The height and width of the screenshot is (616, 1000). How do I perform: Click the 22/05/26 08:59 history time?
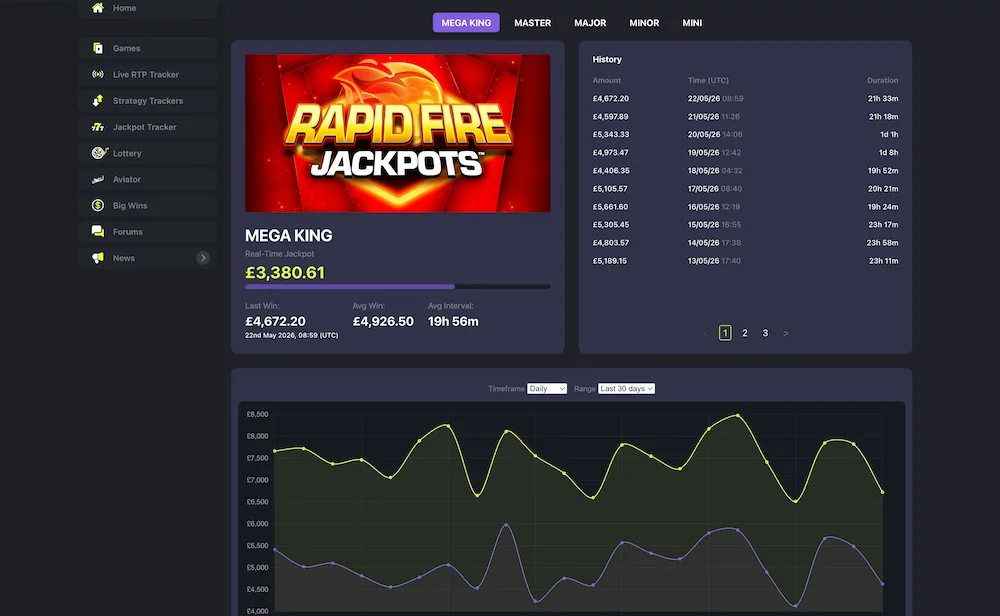(716, 99)
